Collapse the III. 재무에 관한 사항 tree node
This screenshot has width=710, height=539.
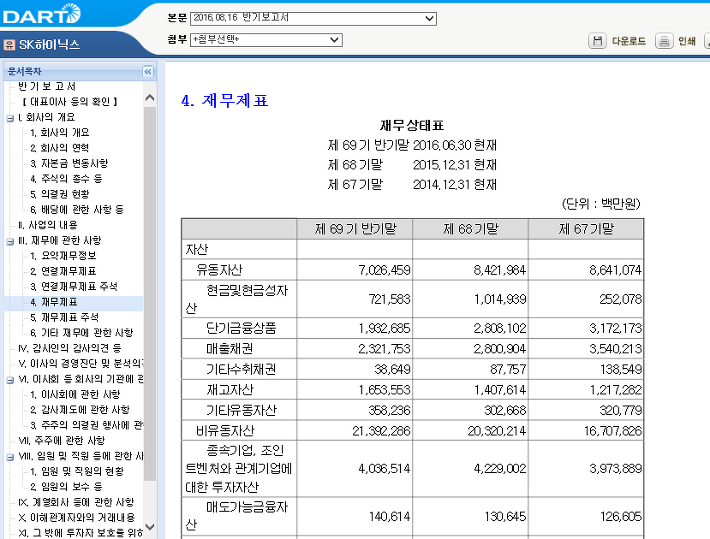10,241
